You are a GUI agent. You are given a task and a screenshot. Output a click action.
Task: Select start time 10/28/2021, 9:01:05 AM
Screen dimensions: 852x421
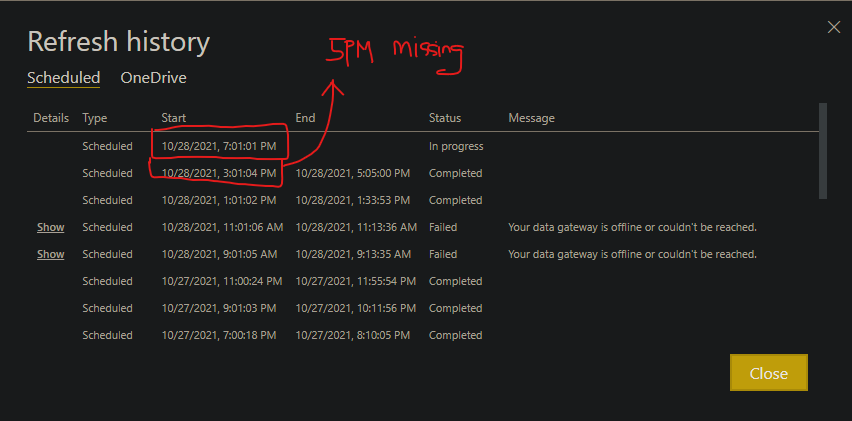point(220,254)
